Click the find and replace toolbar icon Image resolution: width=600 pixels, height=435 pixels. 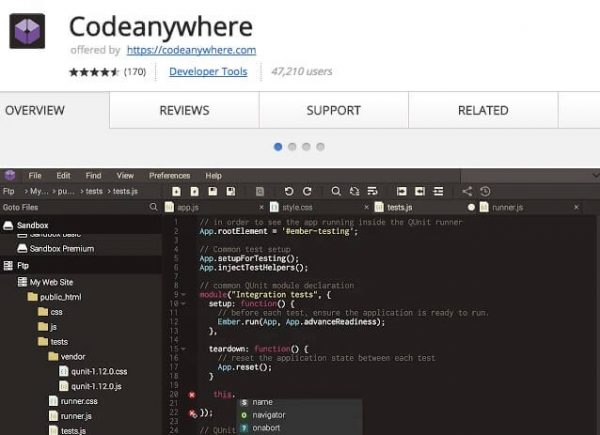[354, 191]
